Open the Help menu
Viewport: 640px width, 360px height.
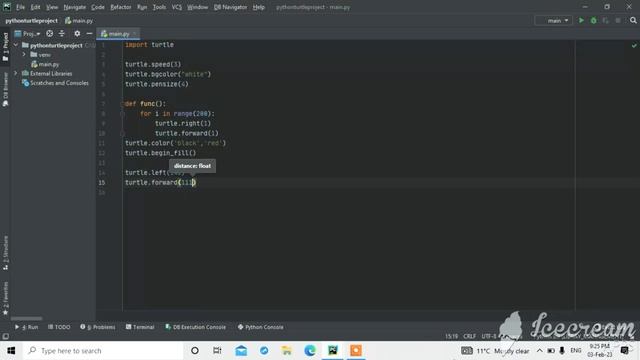click(258, 7)
